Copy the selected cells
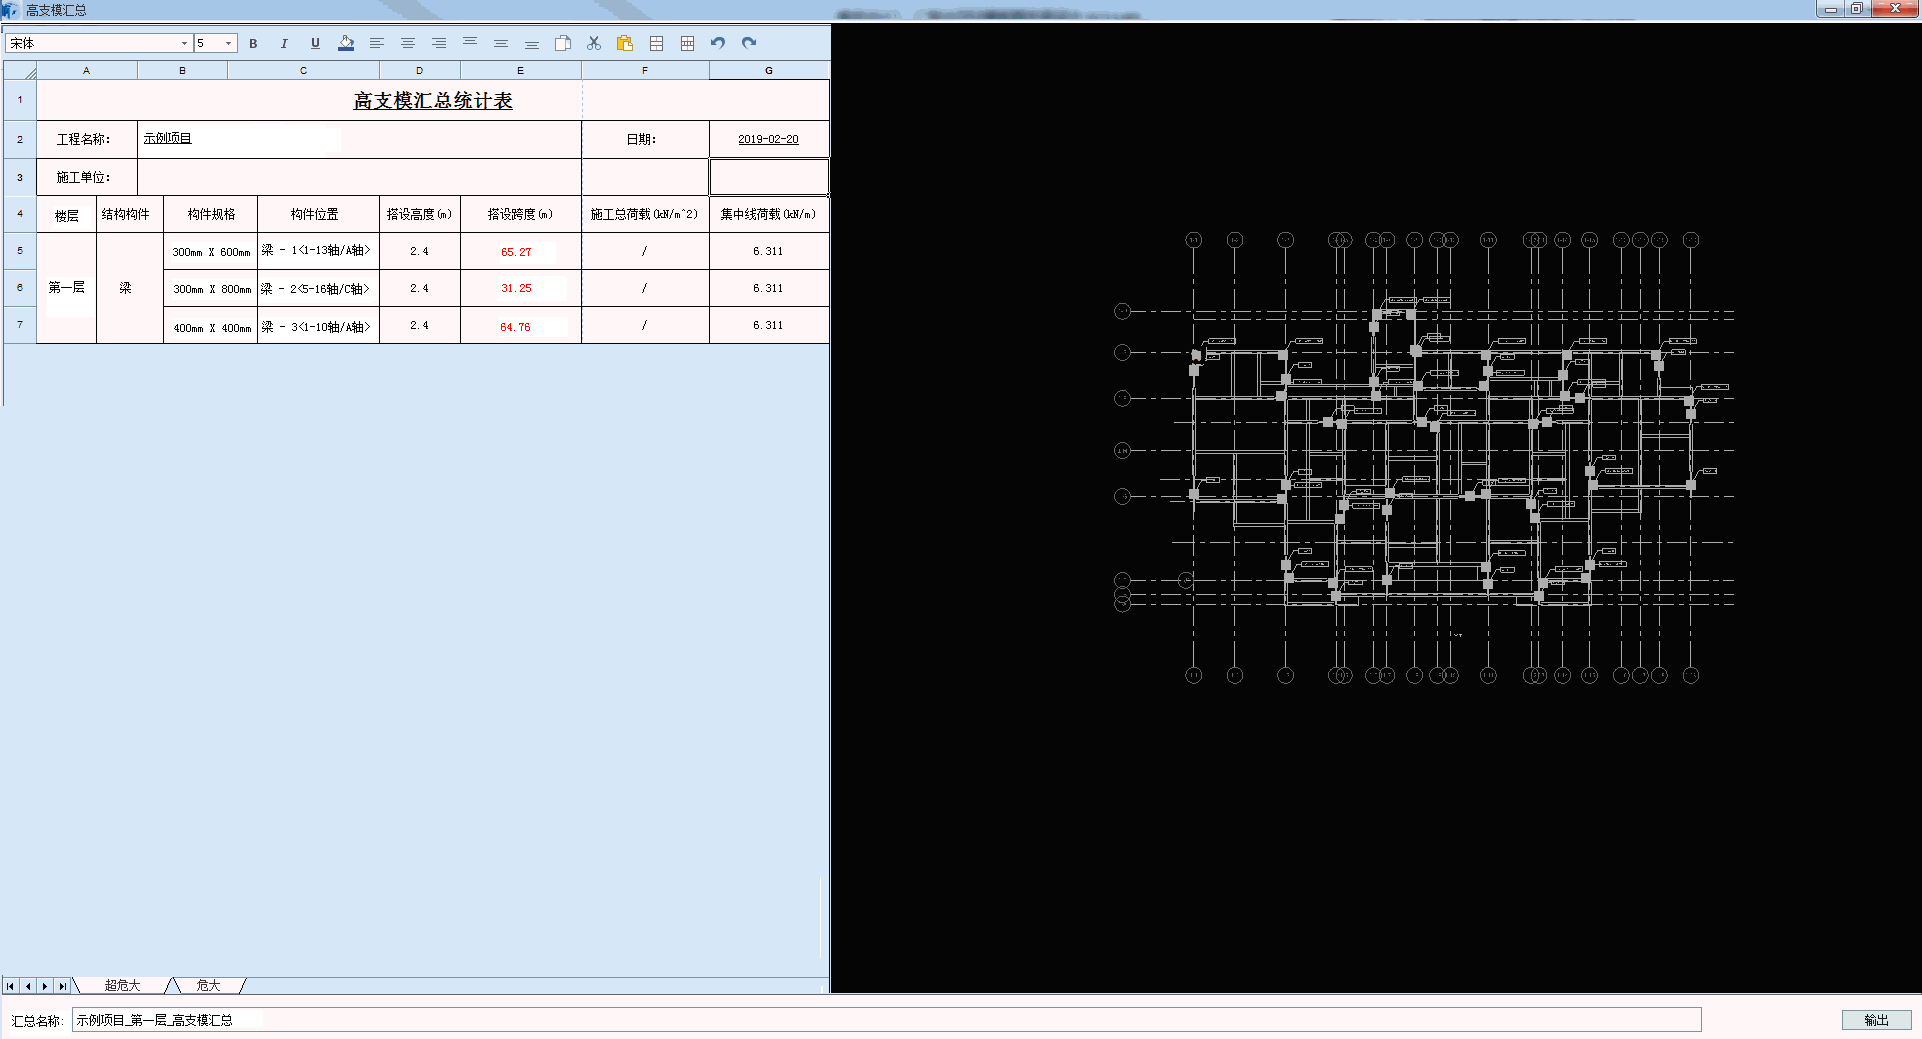Screen dimensions: 1922x1039 point(563,43)
